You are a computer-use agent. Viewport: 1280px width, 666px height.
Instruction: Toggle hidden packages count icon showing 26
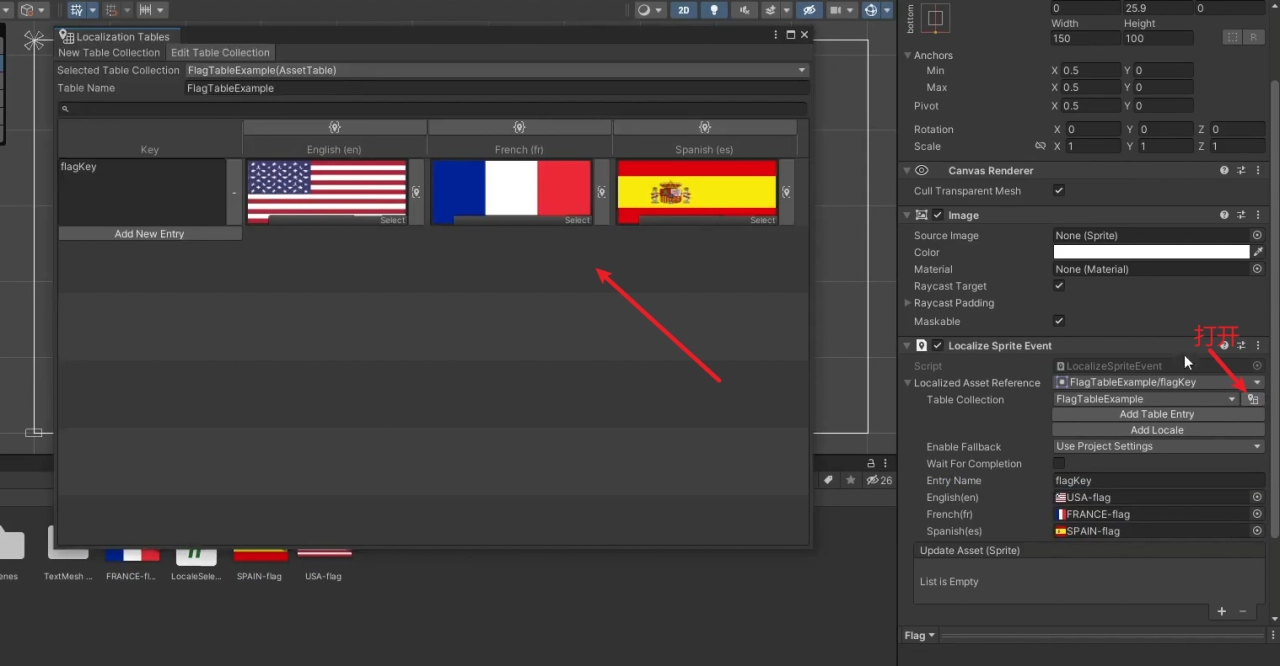point(879,480)
